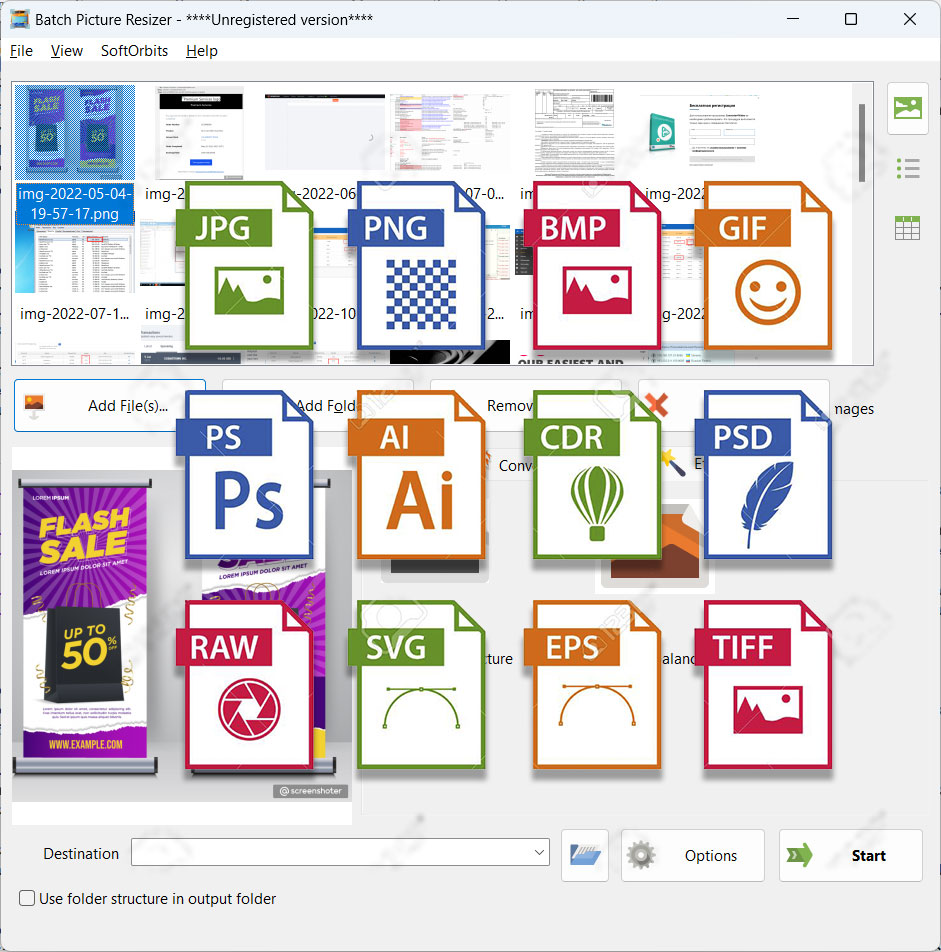
Task: Click the Start button
Action: coord(851,855)
